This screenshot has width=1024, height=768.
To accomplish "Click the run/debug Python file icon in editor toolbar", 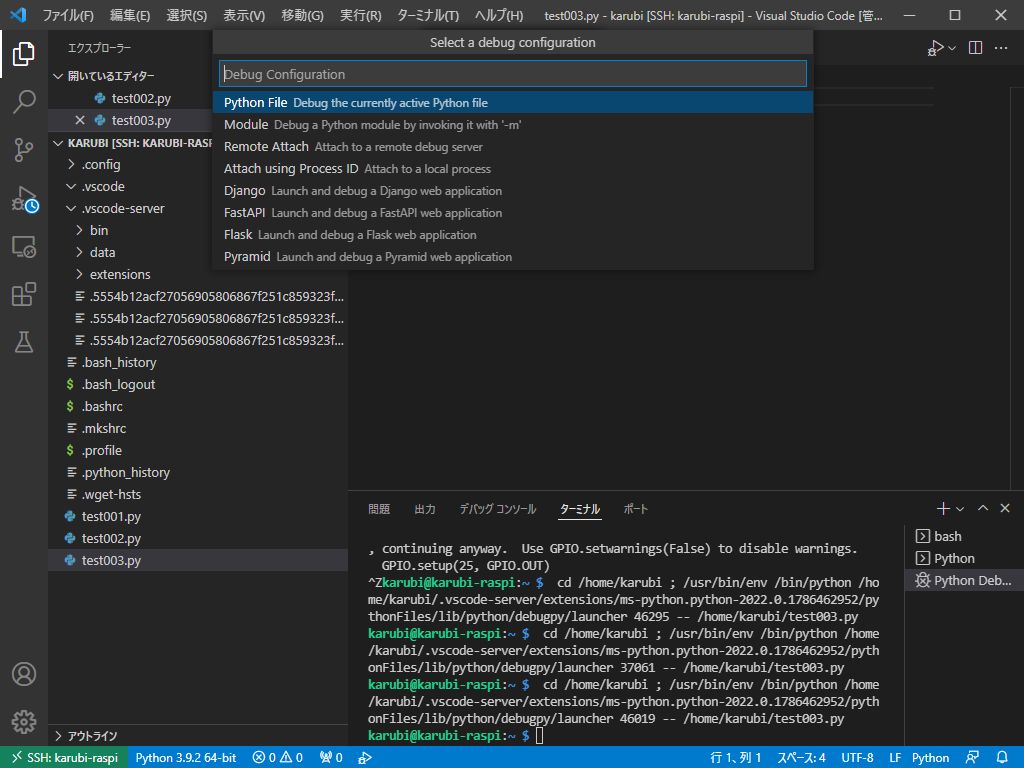I will click(x=935, y=48).
